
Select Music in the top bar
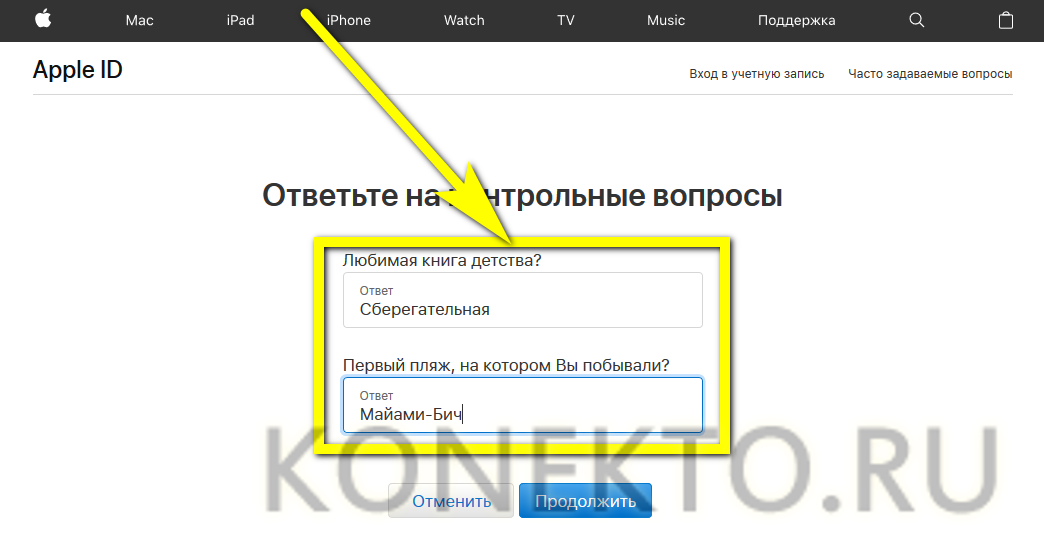[666, 20]
